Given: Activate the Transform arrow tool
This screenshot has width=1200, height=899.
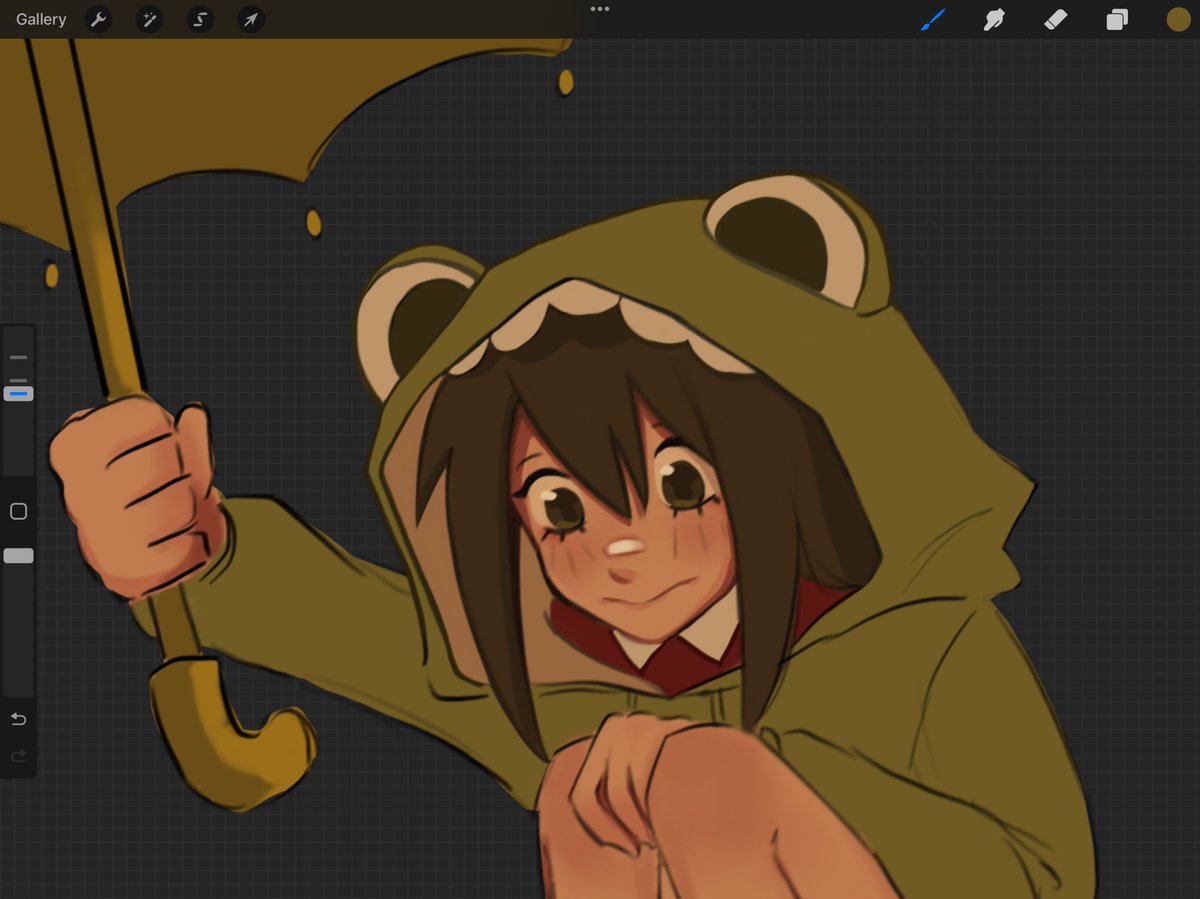Looking at the screenshot, I should [251, 19].
